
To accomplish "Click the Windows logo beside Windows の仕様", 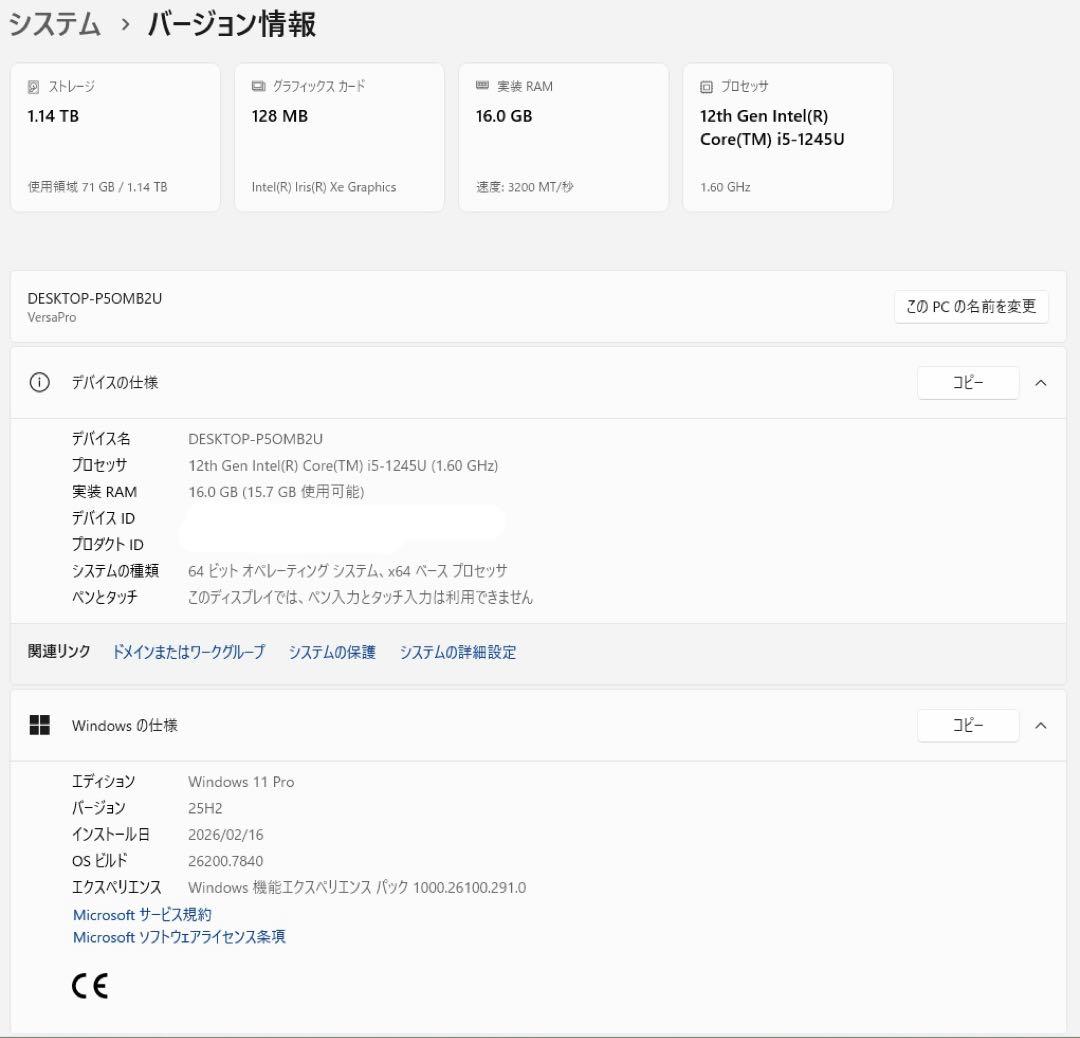I will (39, 725).
